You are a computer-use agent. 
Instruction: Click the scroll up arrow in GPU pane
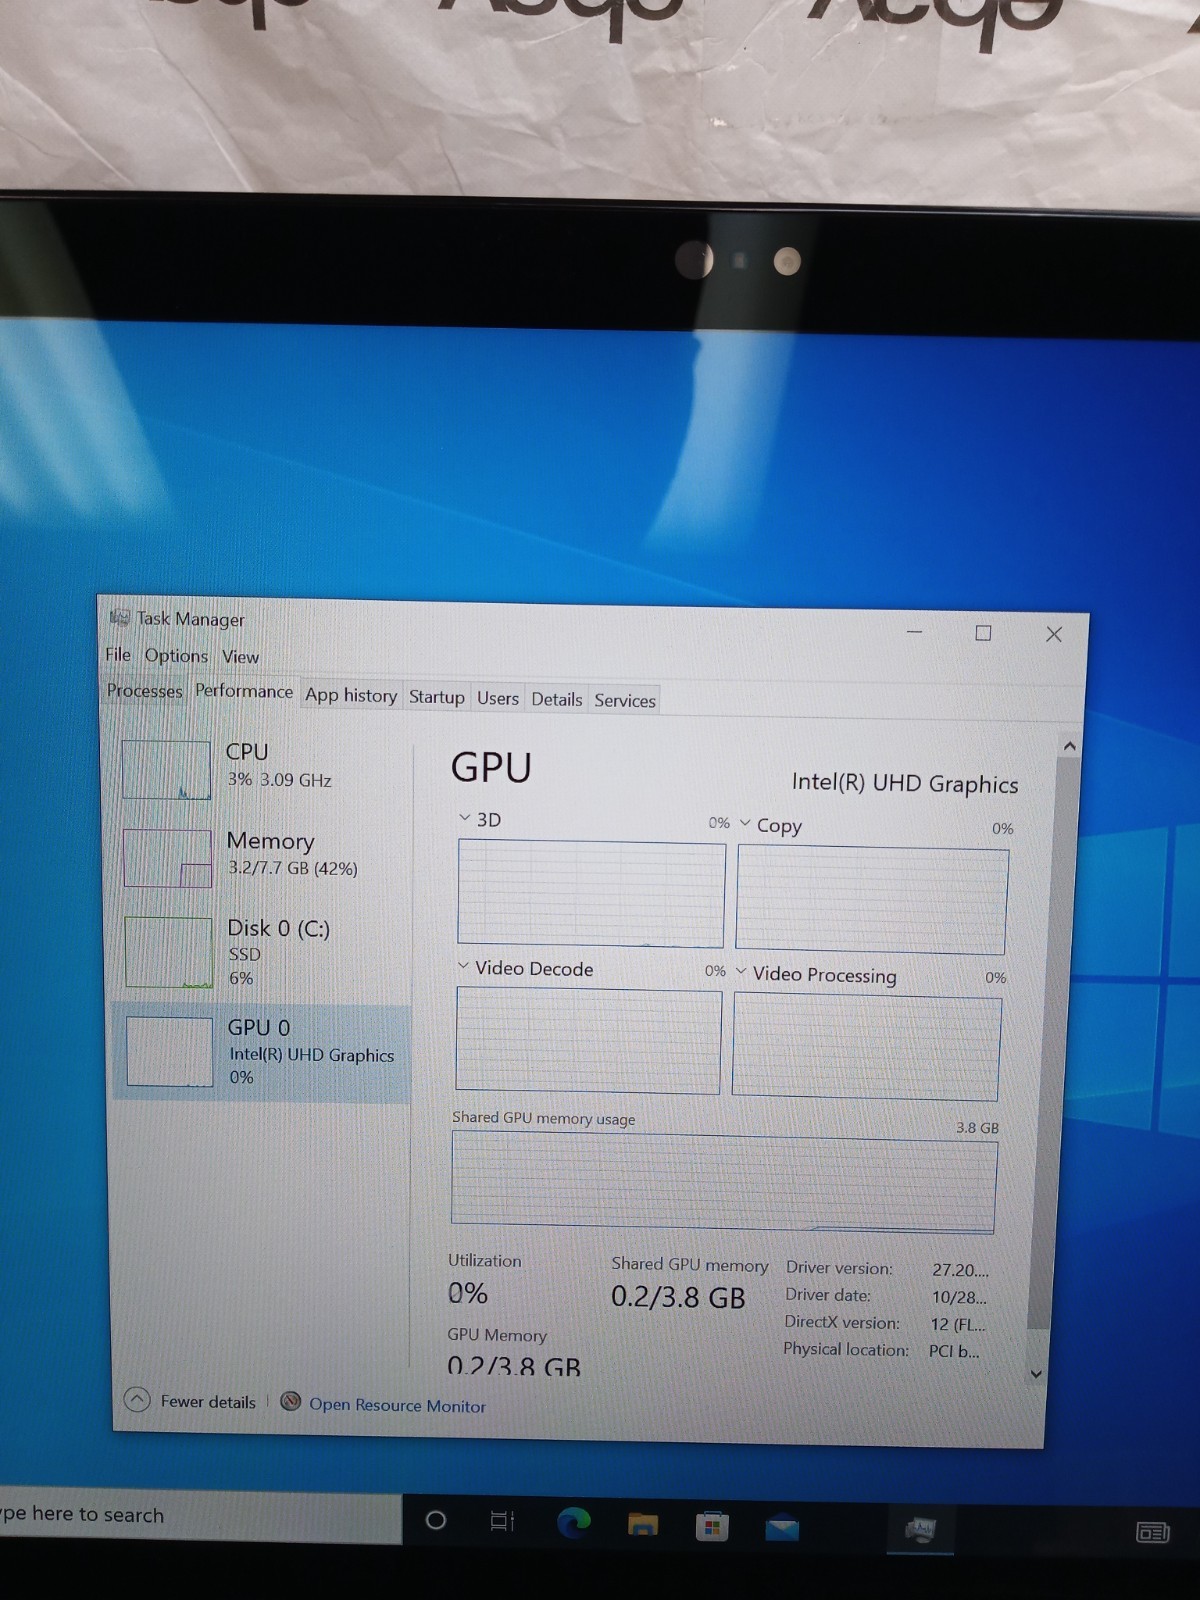coord(1069,746)
